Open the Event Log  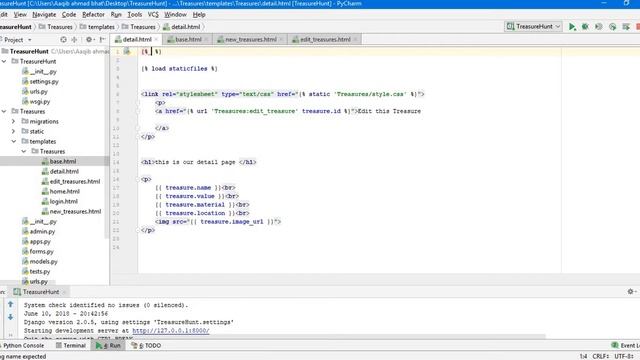625,345
